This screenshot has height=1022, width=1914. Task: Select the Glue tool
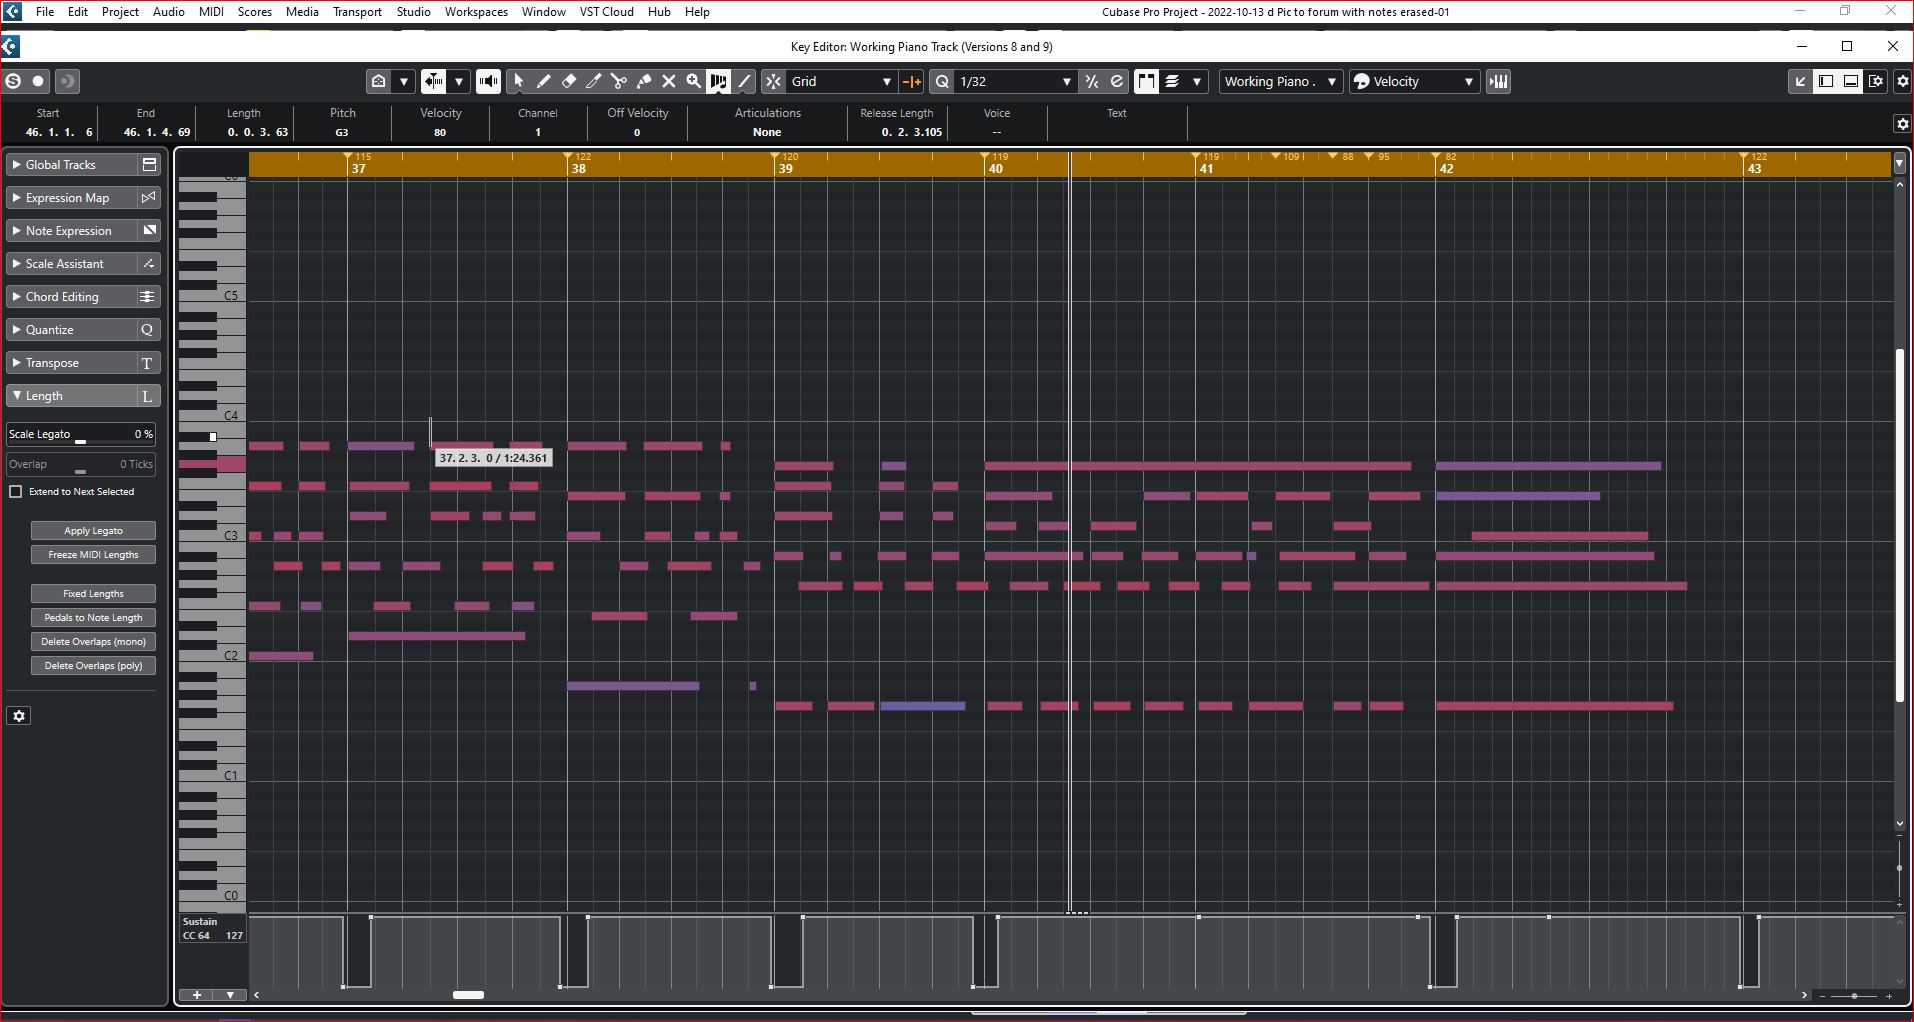click(644, 81)
